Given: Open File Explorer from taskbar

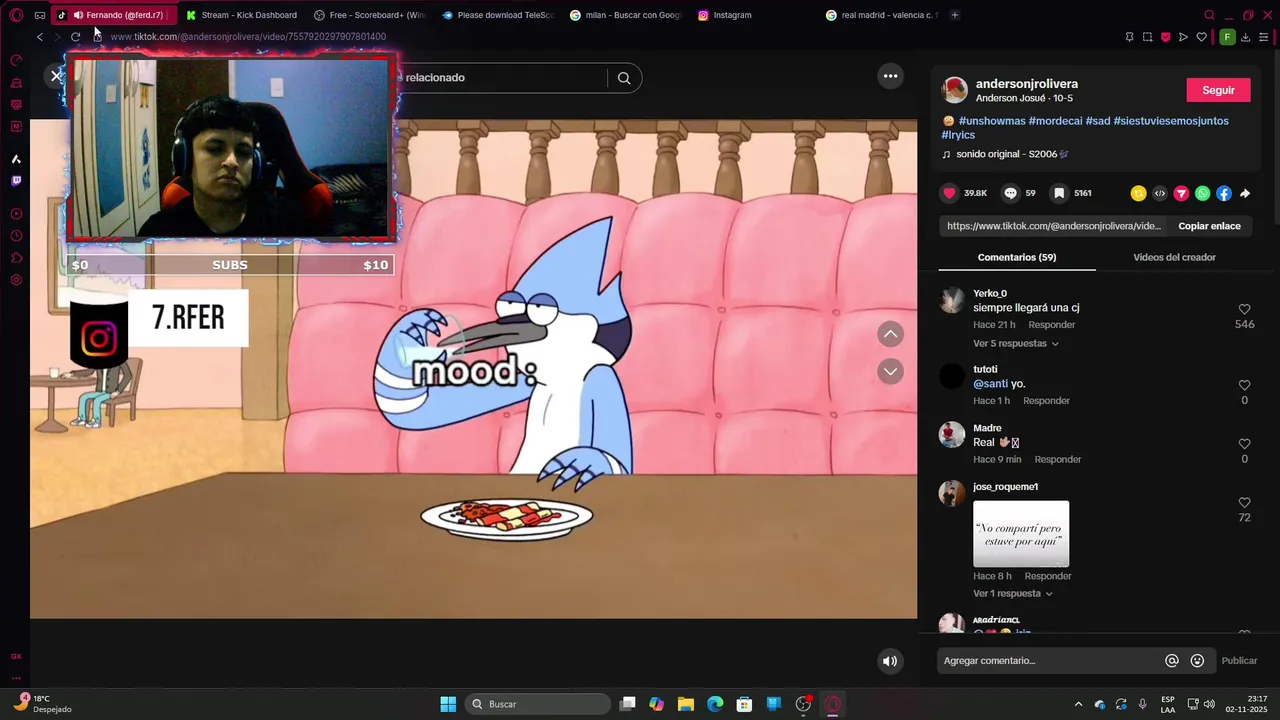Looking at the screenshot, I should coord(686,704).
